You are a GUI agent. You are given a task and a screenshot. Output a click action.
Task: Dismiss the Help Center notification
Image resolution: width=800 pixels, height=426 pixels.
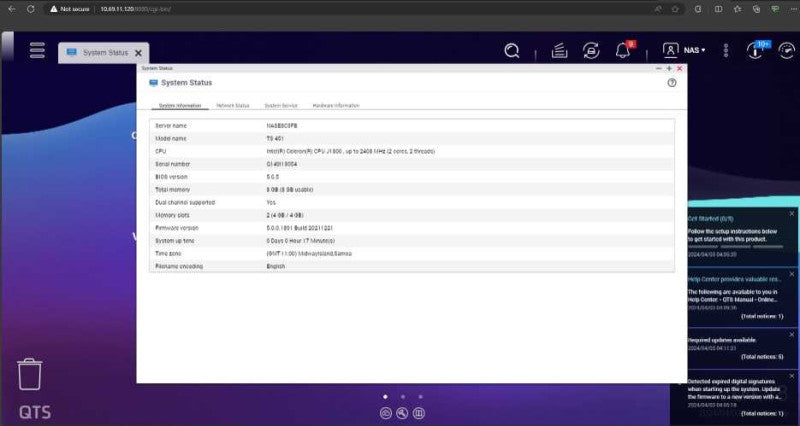(x=792, y=274)
